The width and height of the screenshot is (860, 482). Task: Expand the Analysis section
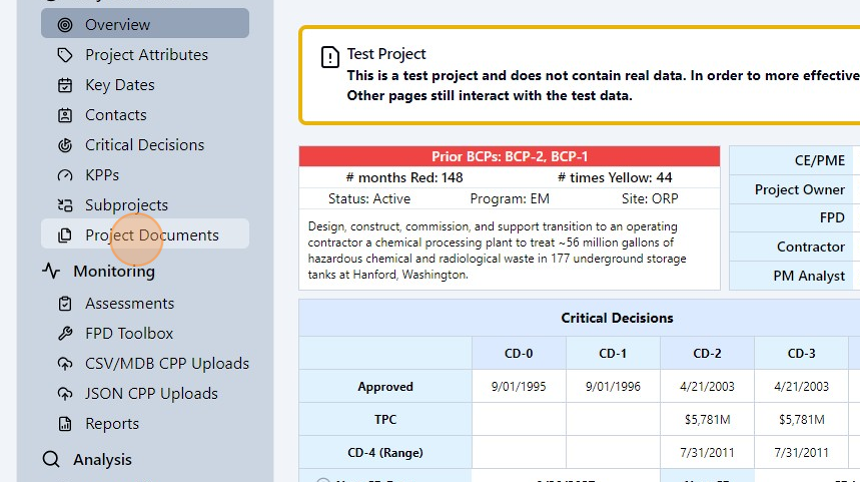[x=102, y=459]
